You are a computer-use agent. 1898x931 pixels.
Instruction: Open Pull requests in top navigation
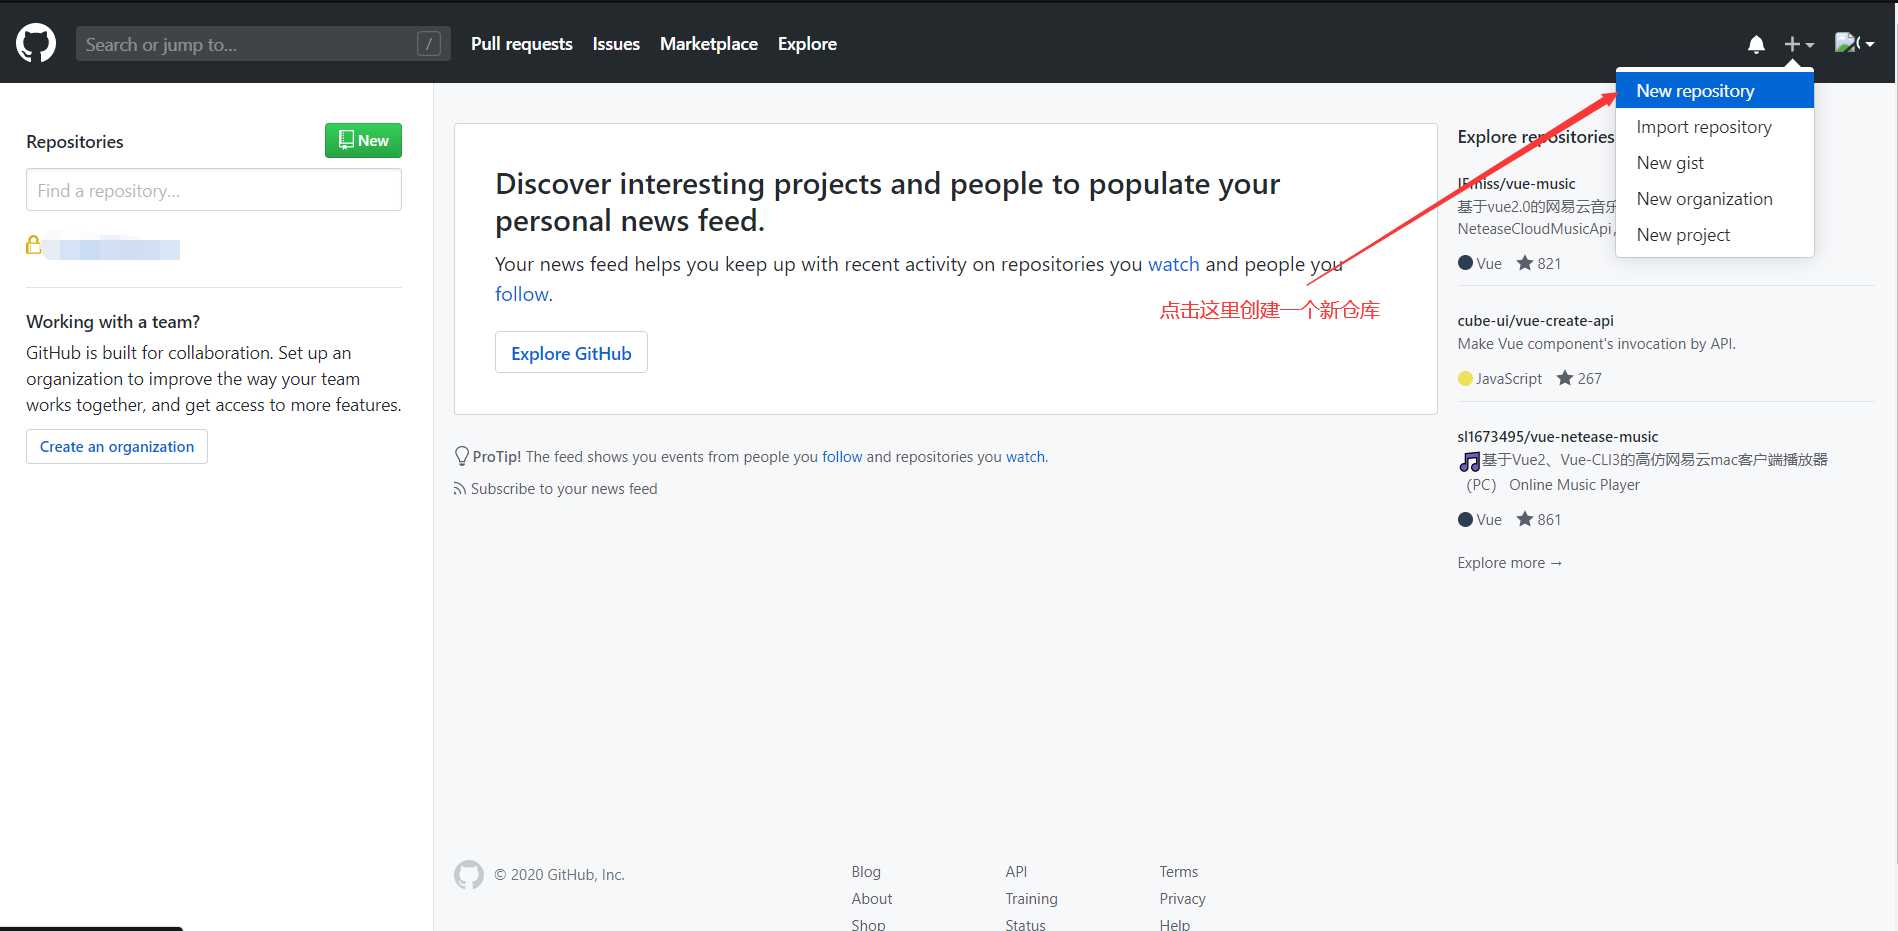pos(522,44)
